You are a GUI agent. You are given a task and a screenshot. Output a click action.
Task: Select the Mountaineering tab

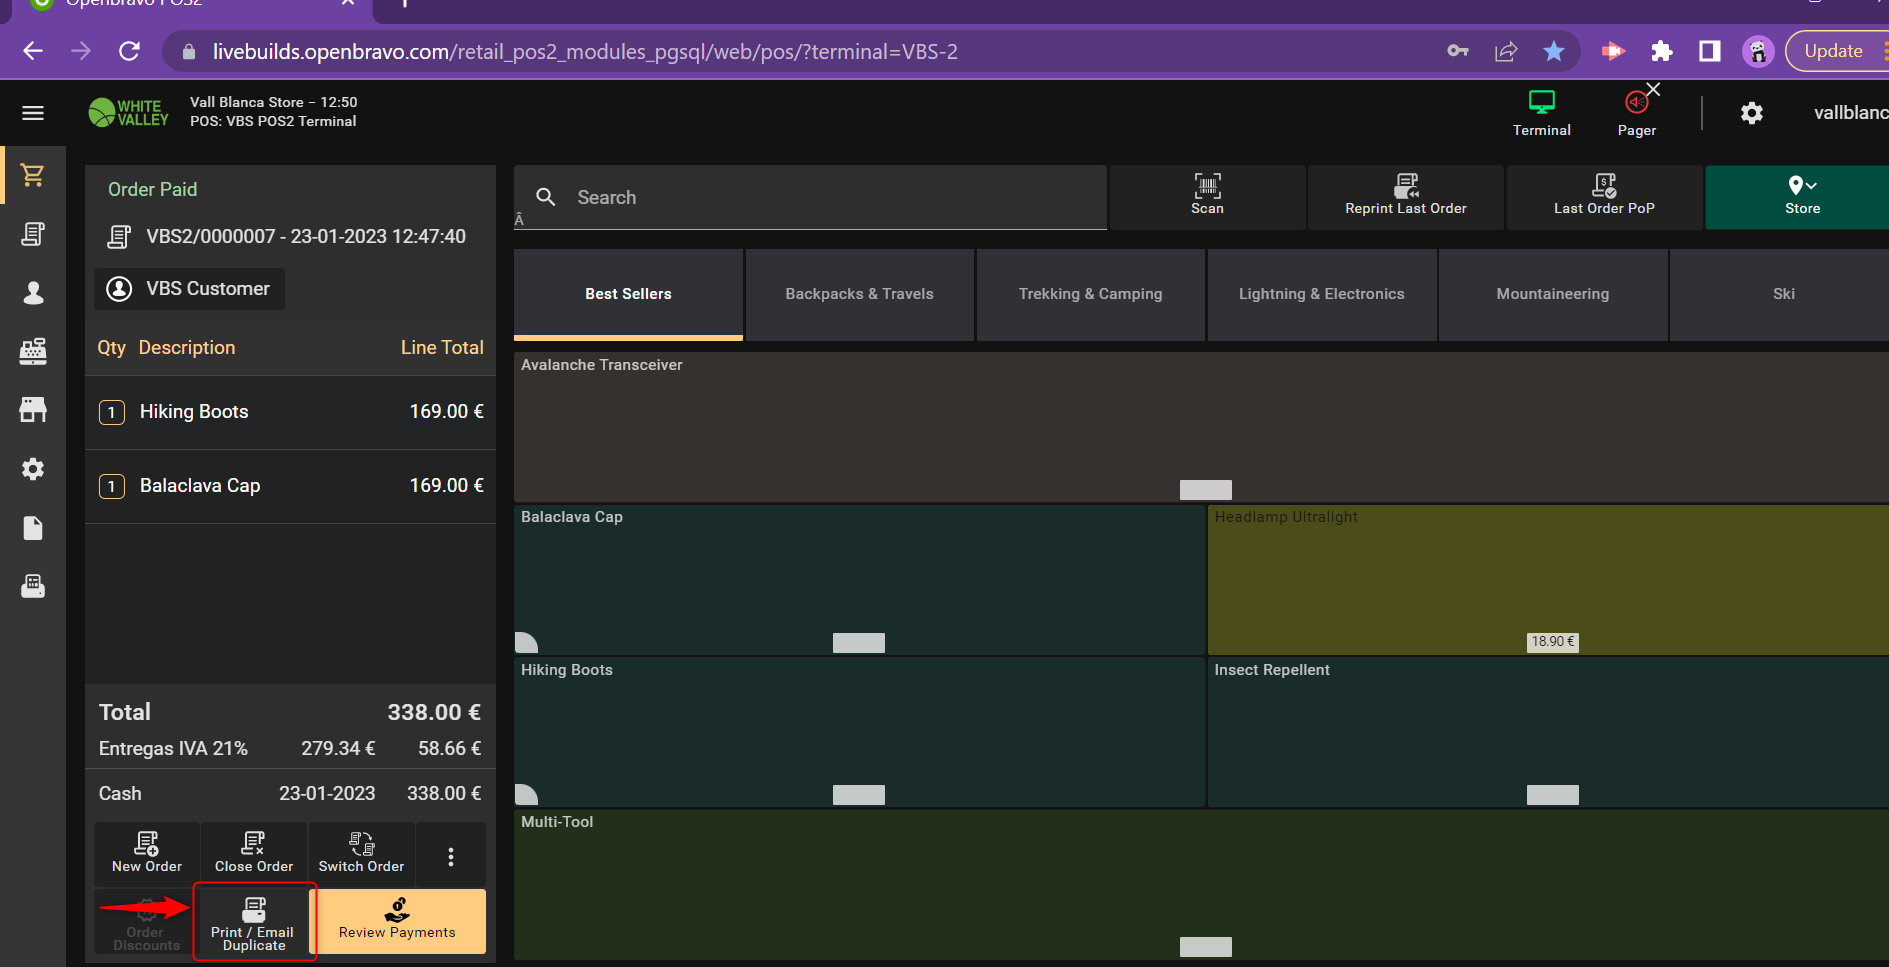coord(1552,294)
